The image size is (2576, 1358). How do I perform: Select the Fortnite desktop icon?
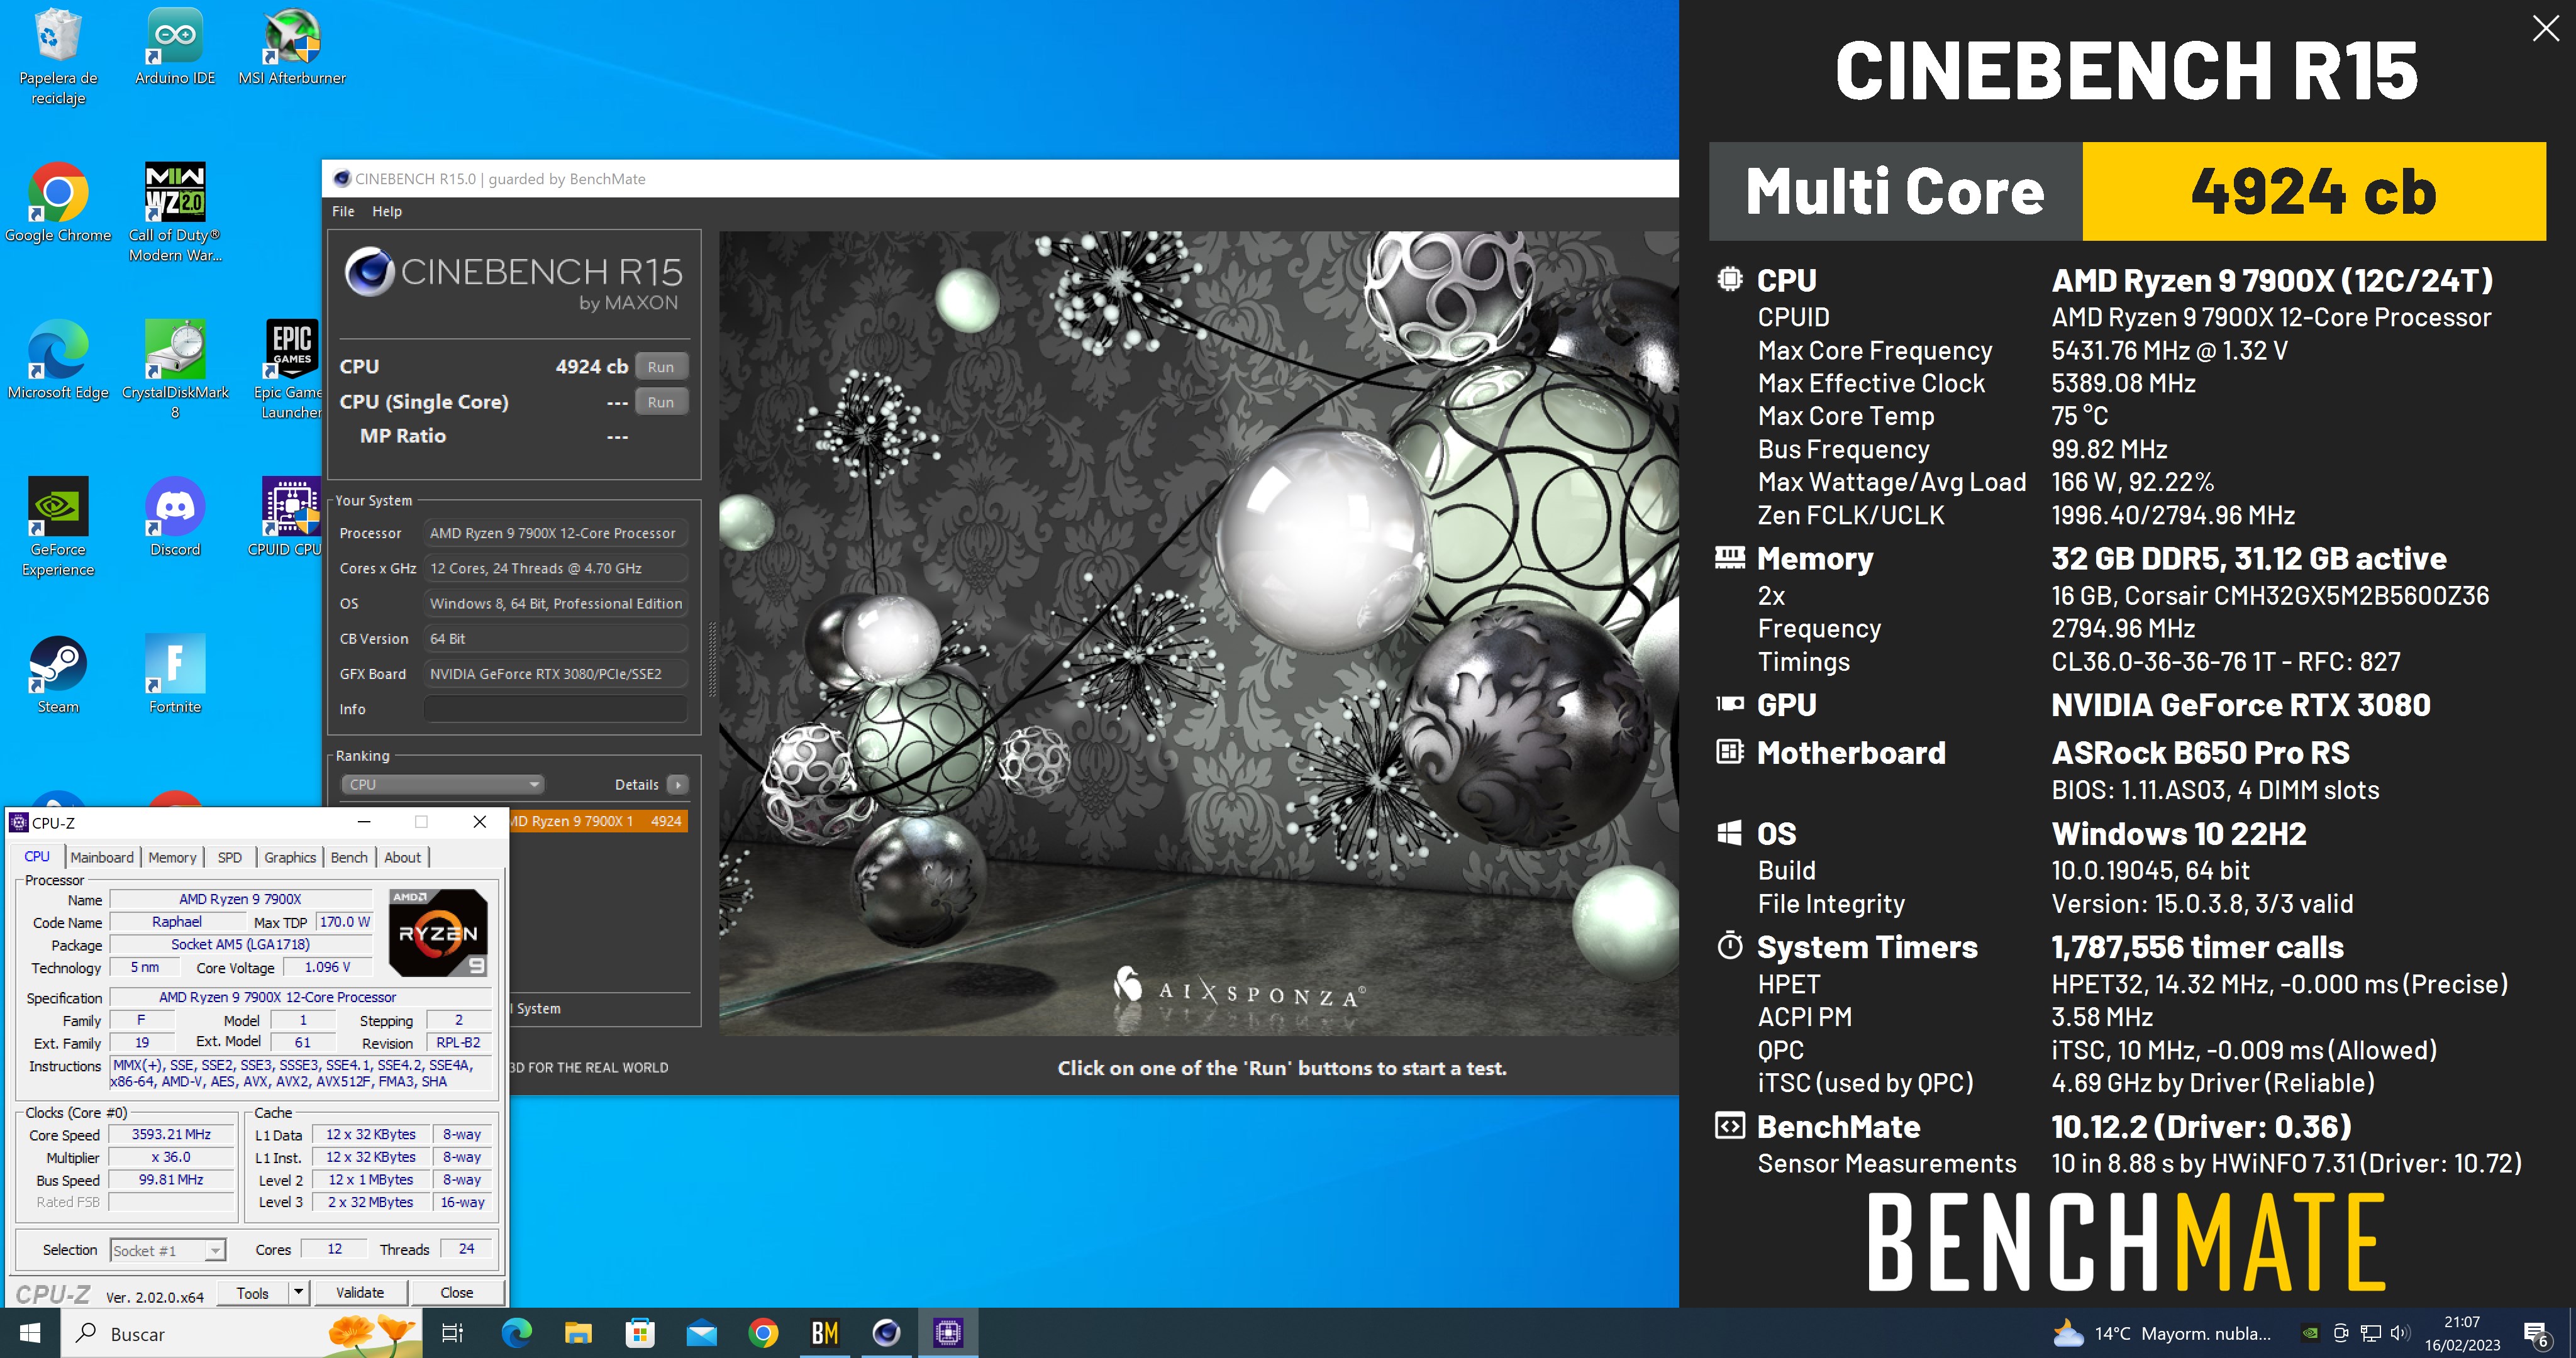175,674
